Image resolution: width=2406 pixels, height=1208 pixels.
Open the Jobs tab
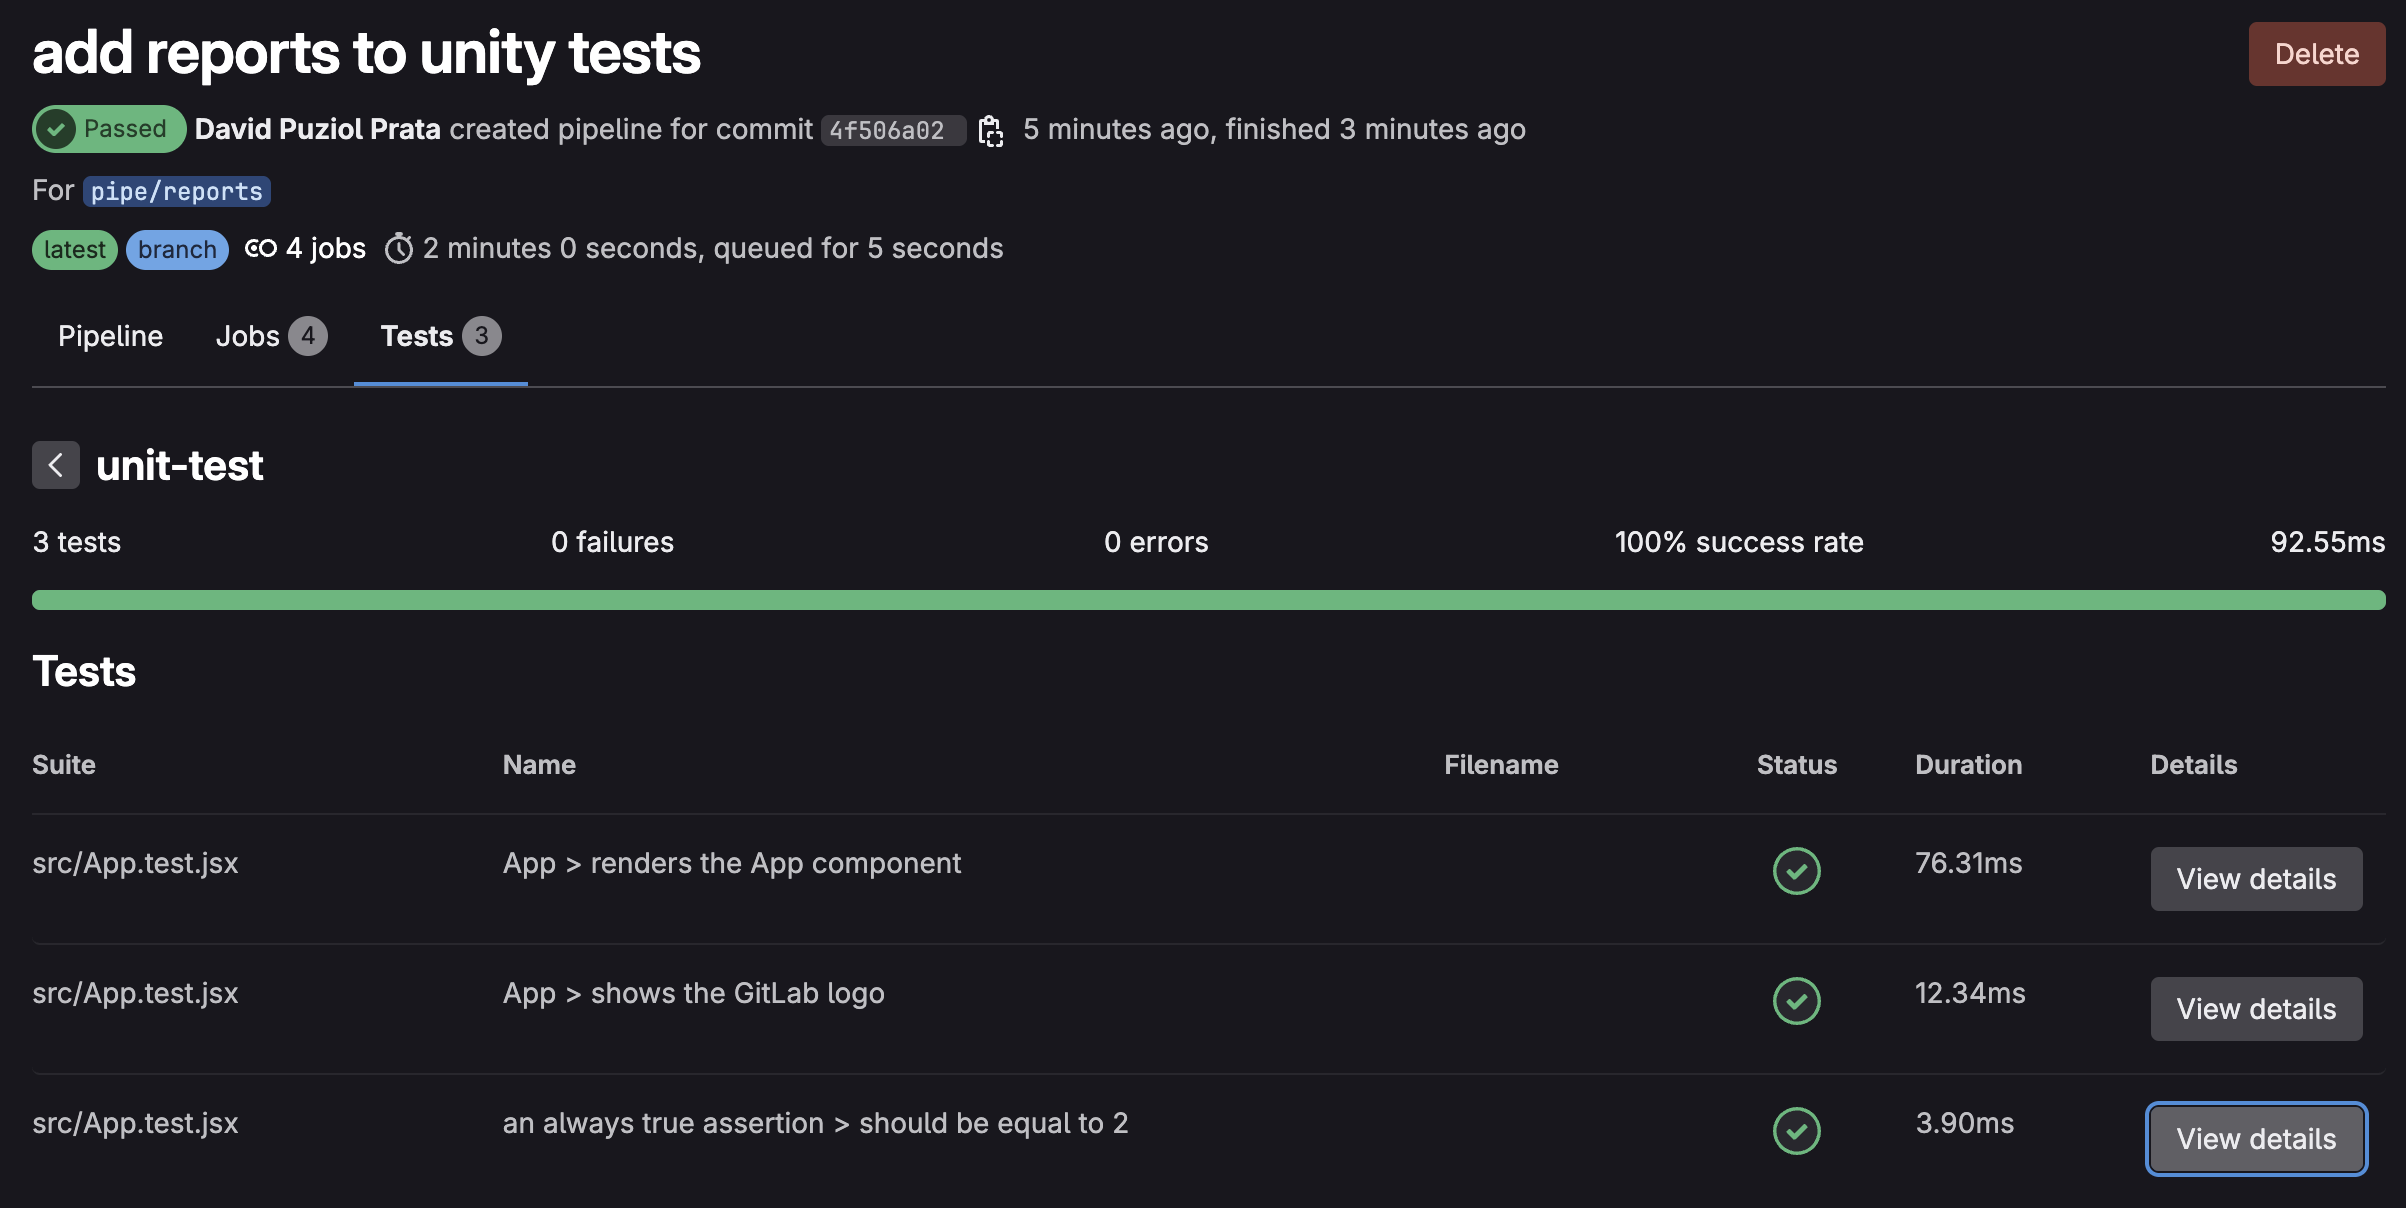[270, 336]
